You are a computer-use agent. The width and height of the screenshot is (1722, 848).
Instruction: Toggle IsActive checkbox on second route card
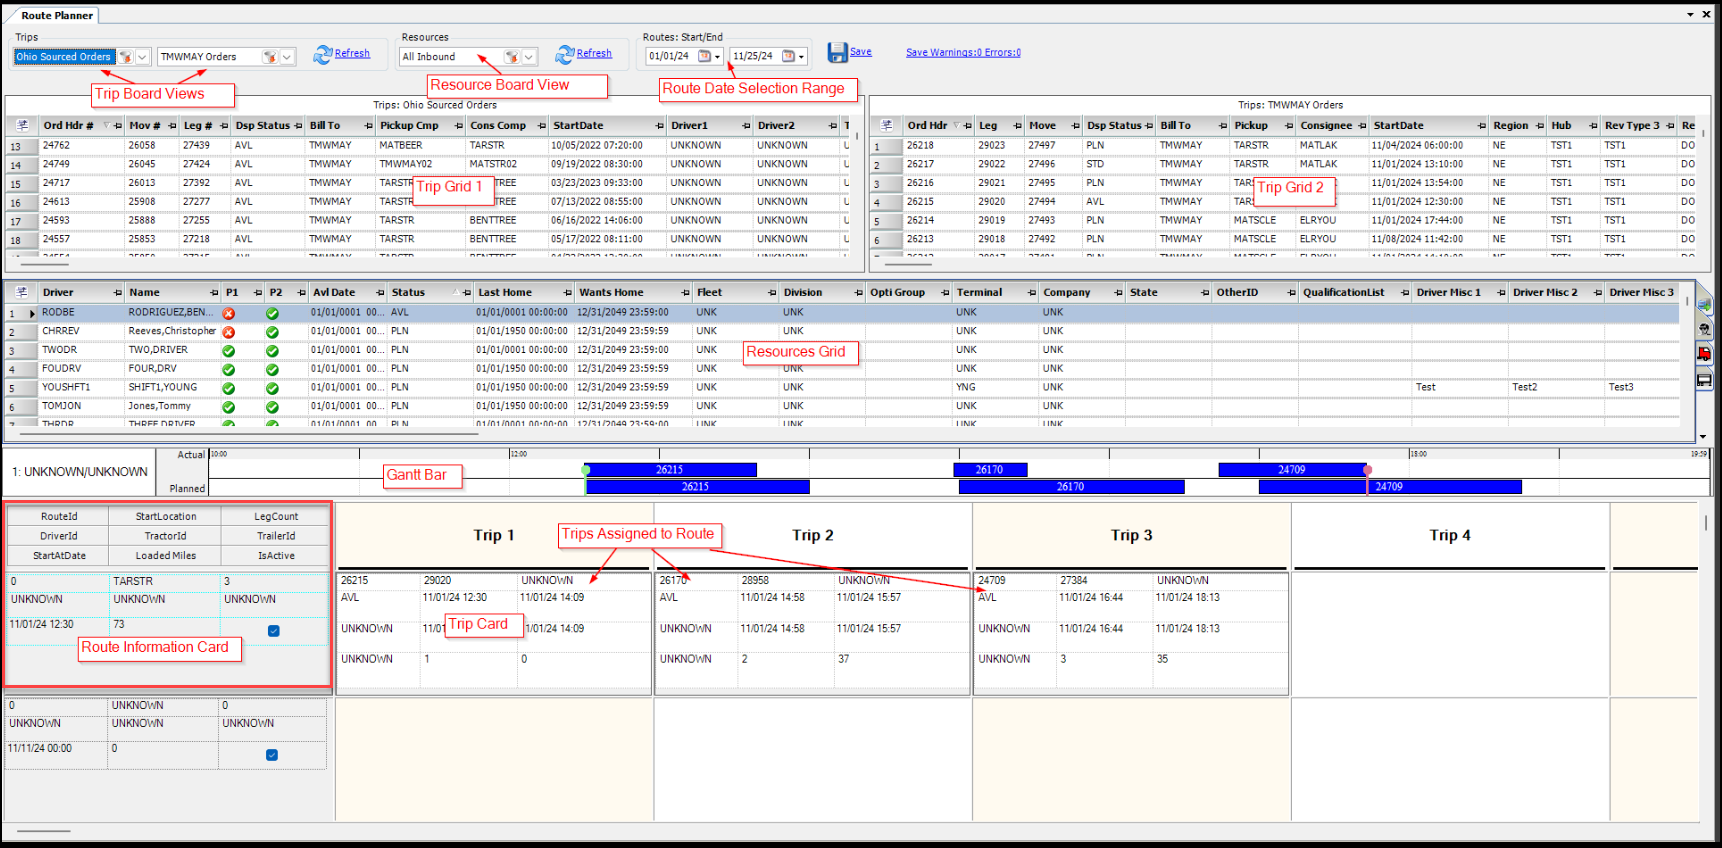tap(272, 755)
